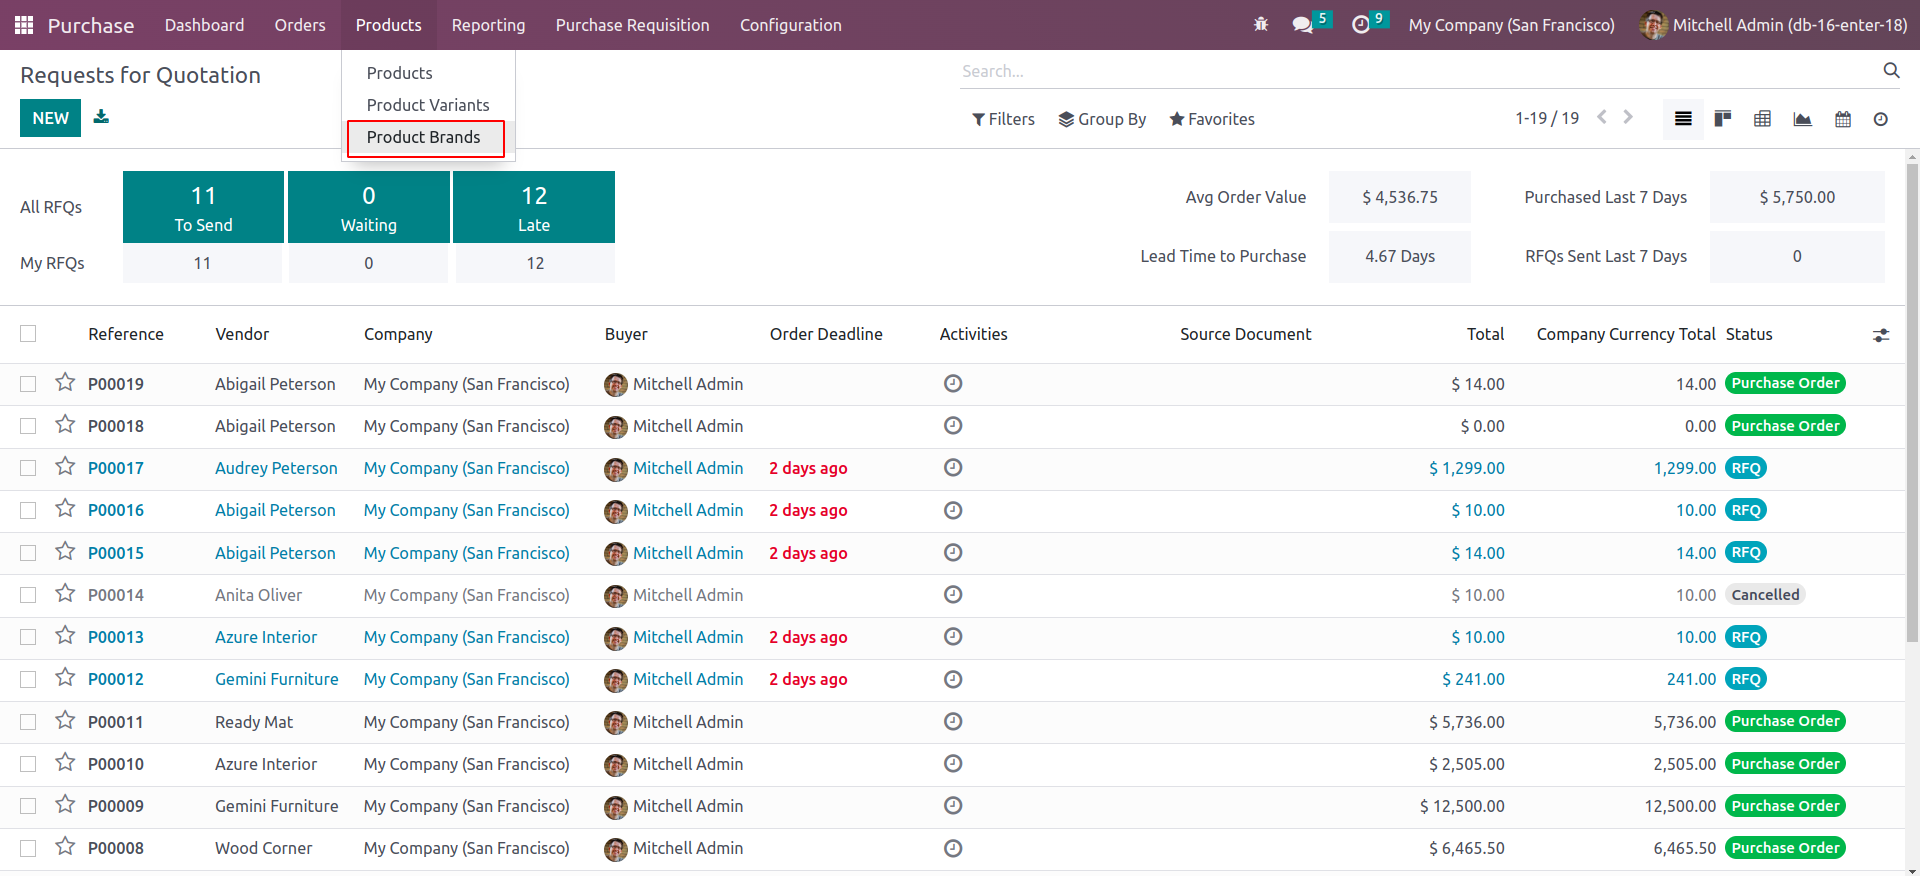The image size is (1920, 876).
Task: Click the download export icon
Action: coord(101,117)
